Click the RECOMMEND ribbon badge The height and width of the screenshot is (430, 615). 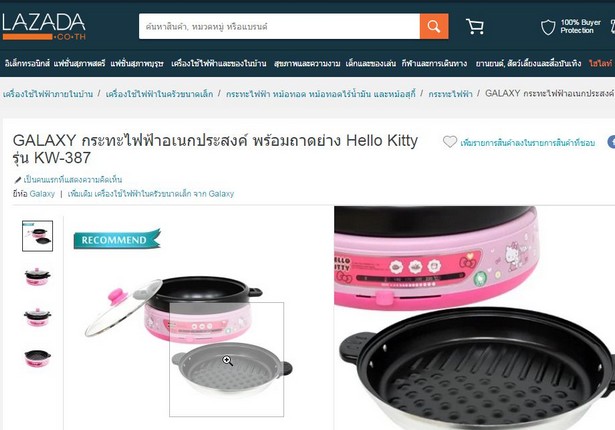click(117, 239)
